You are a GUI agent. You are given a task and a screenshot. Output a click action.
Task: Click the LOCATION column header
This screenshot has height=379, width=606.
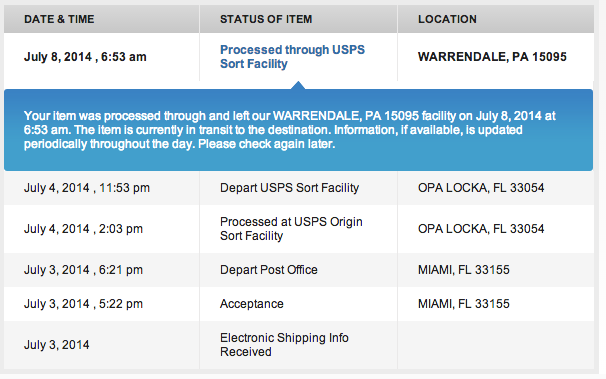[x=447, y=19]
